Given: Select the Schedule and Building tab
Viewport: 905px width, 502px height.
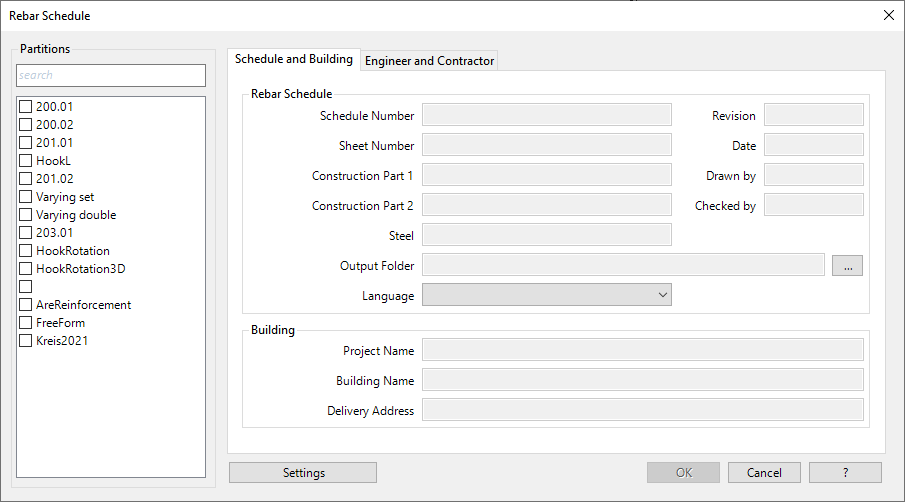Looking at the screenshot, I should (294, 59).
